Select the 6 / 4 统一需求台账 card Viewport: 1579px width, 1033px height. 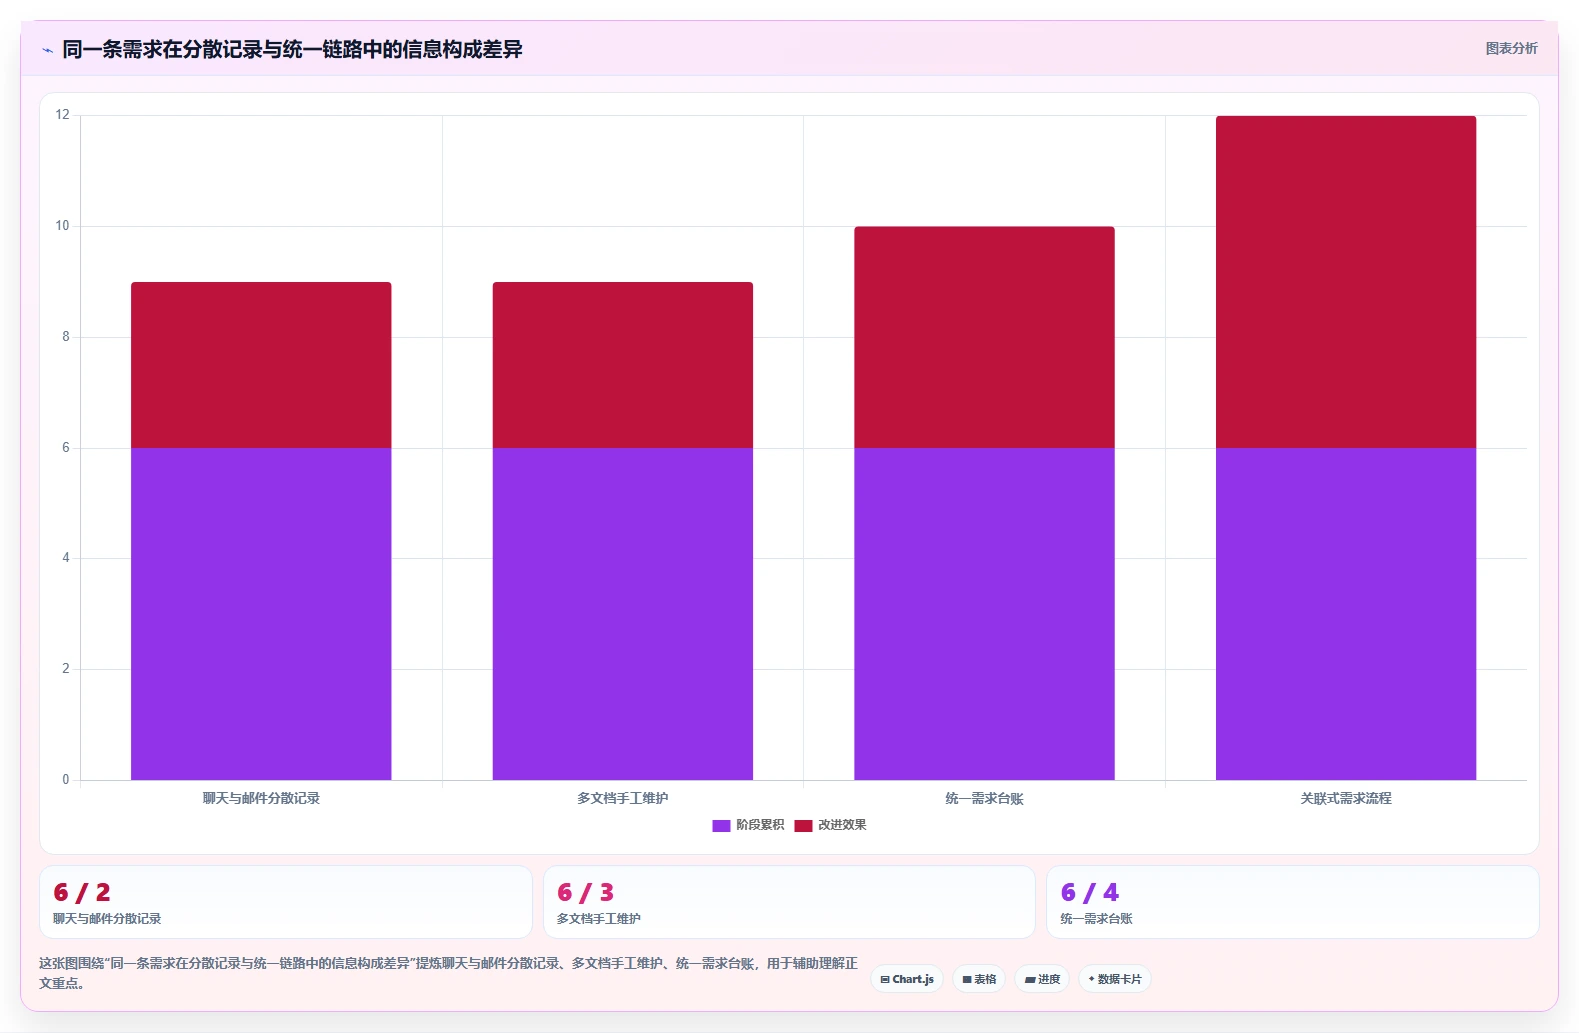coord(1292,902)
